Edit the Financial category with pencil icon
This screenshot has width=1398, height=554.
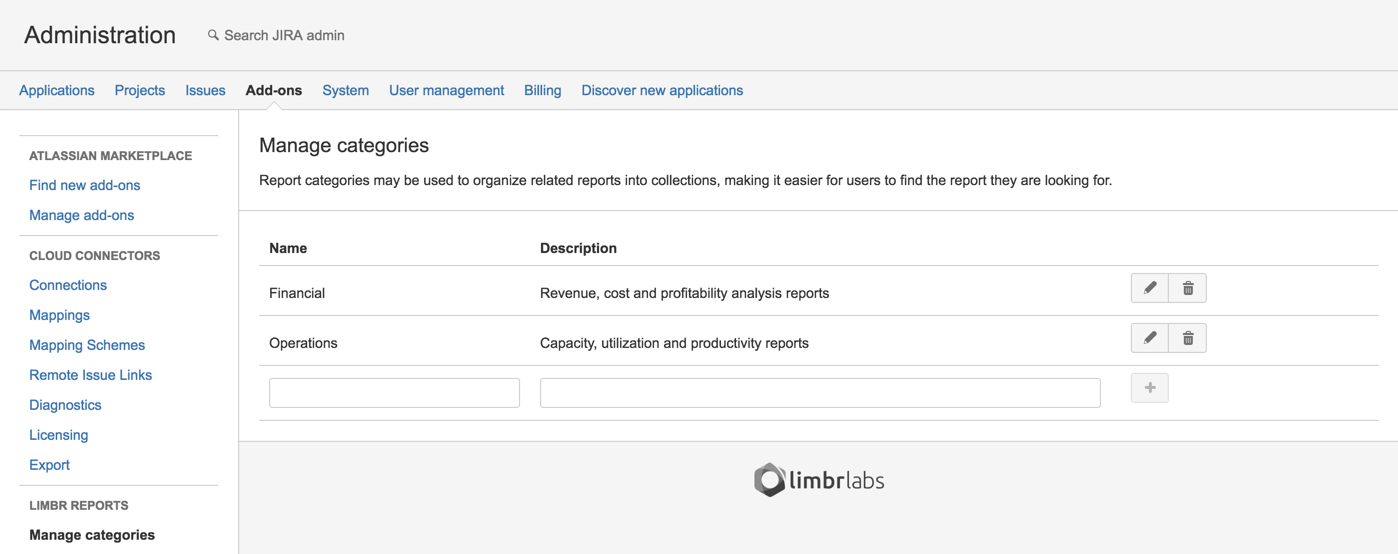[x=1150, y=288]
